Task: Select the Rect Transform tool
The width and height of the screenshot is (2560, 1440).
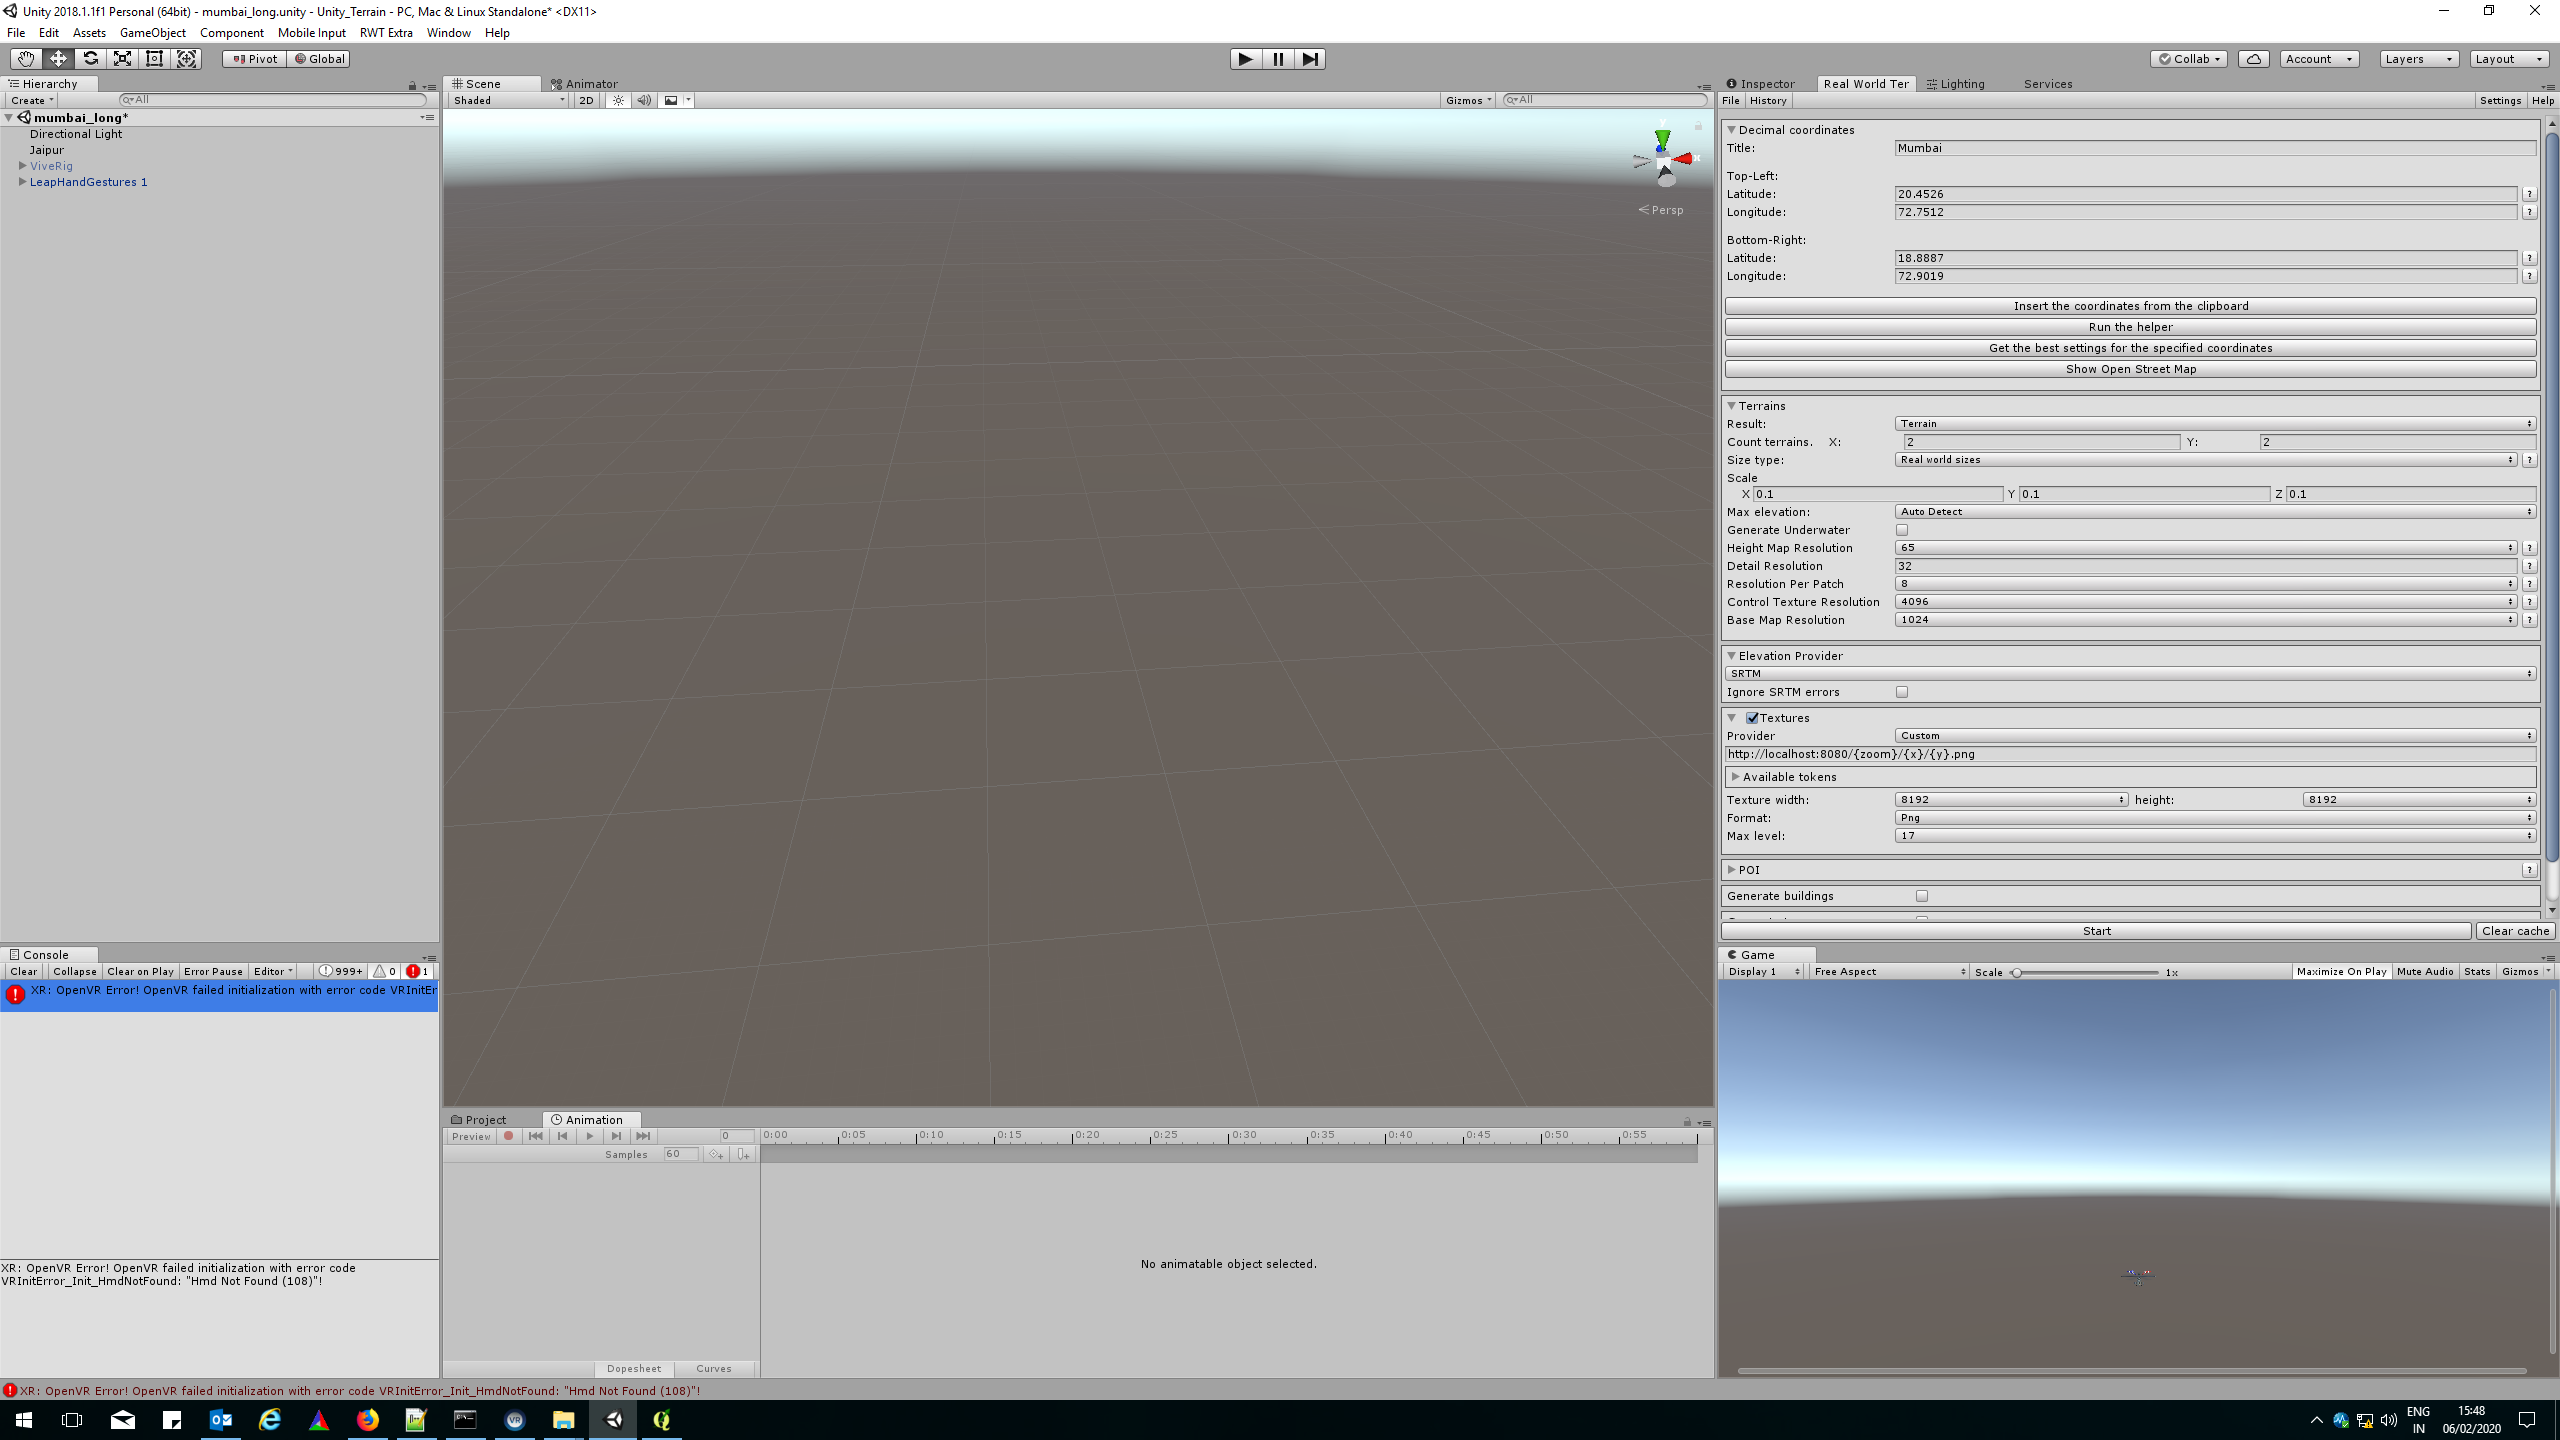Action: click(154, 59)
